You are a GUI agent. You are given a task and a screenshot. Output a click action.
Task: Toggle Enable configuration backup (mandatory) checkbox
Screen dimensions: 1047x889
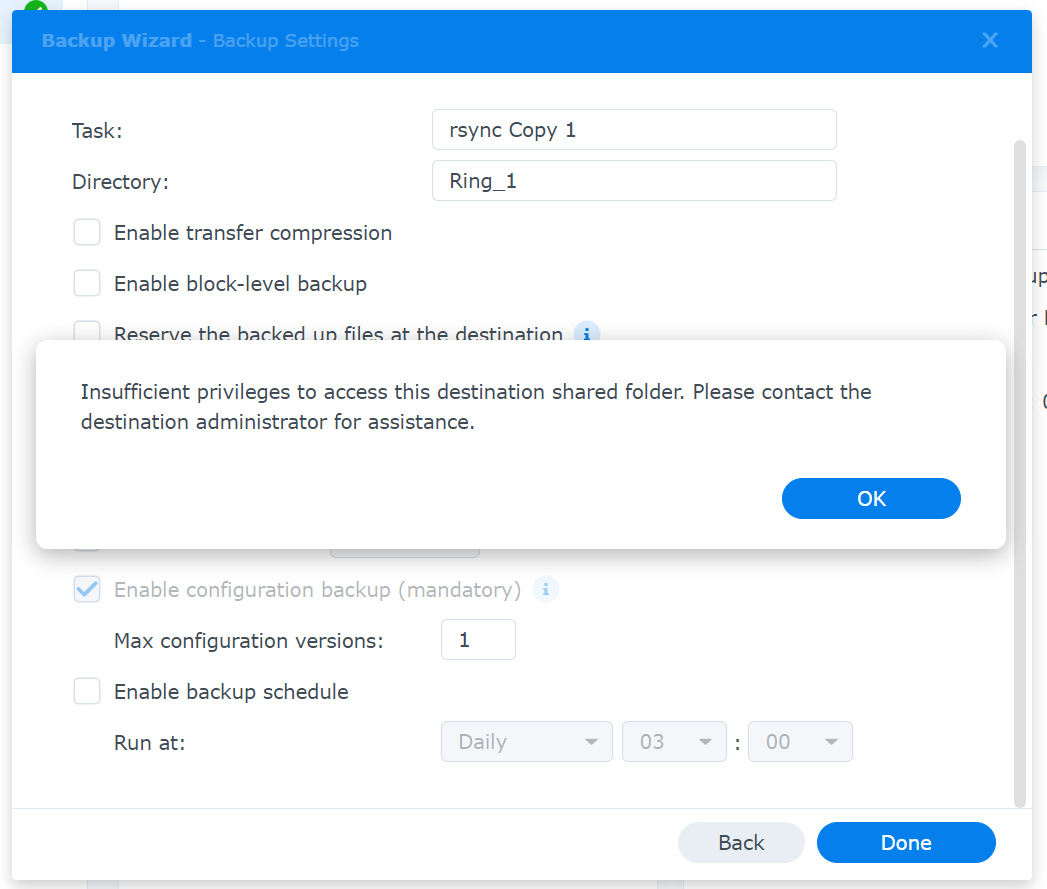(87, 589)
